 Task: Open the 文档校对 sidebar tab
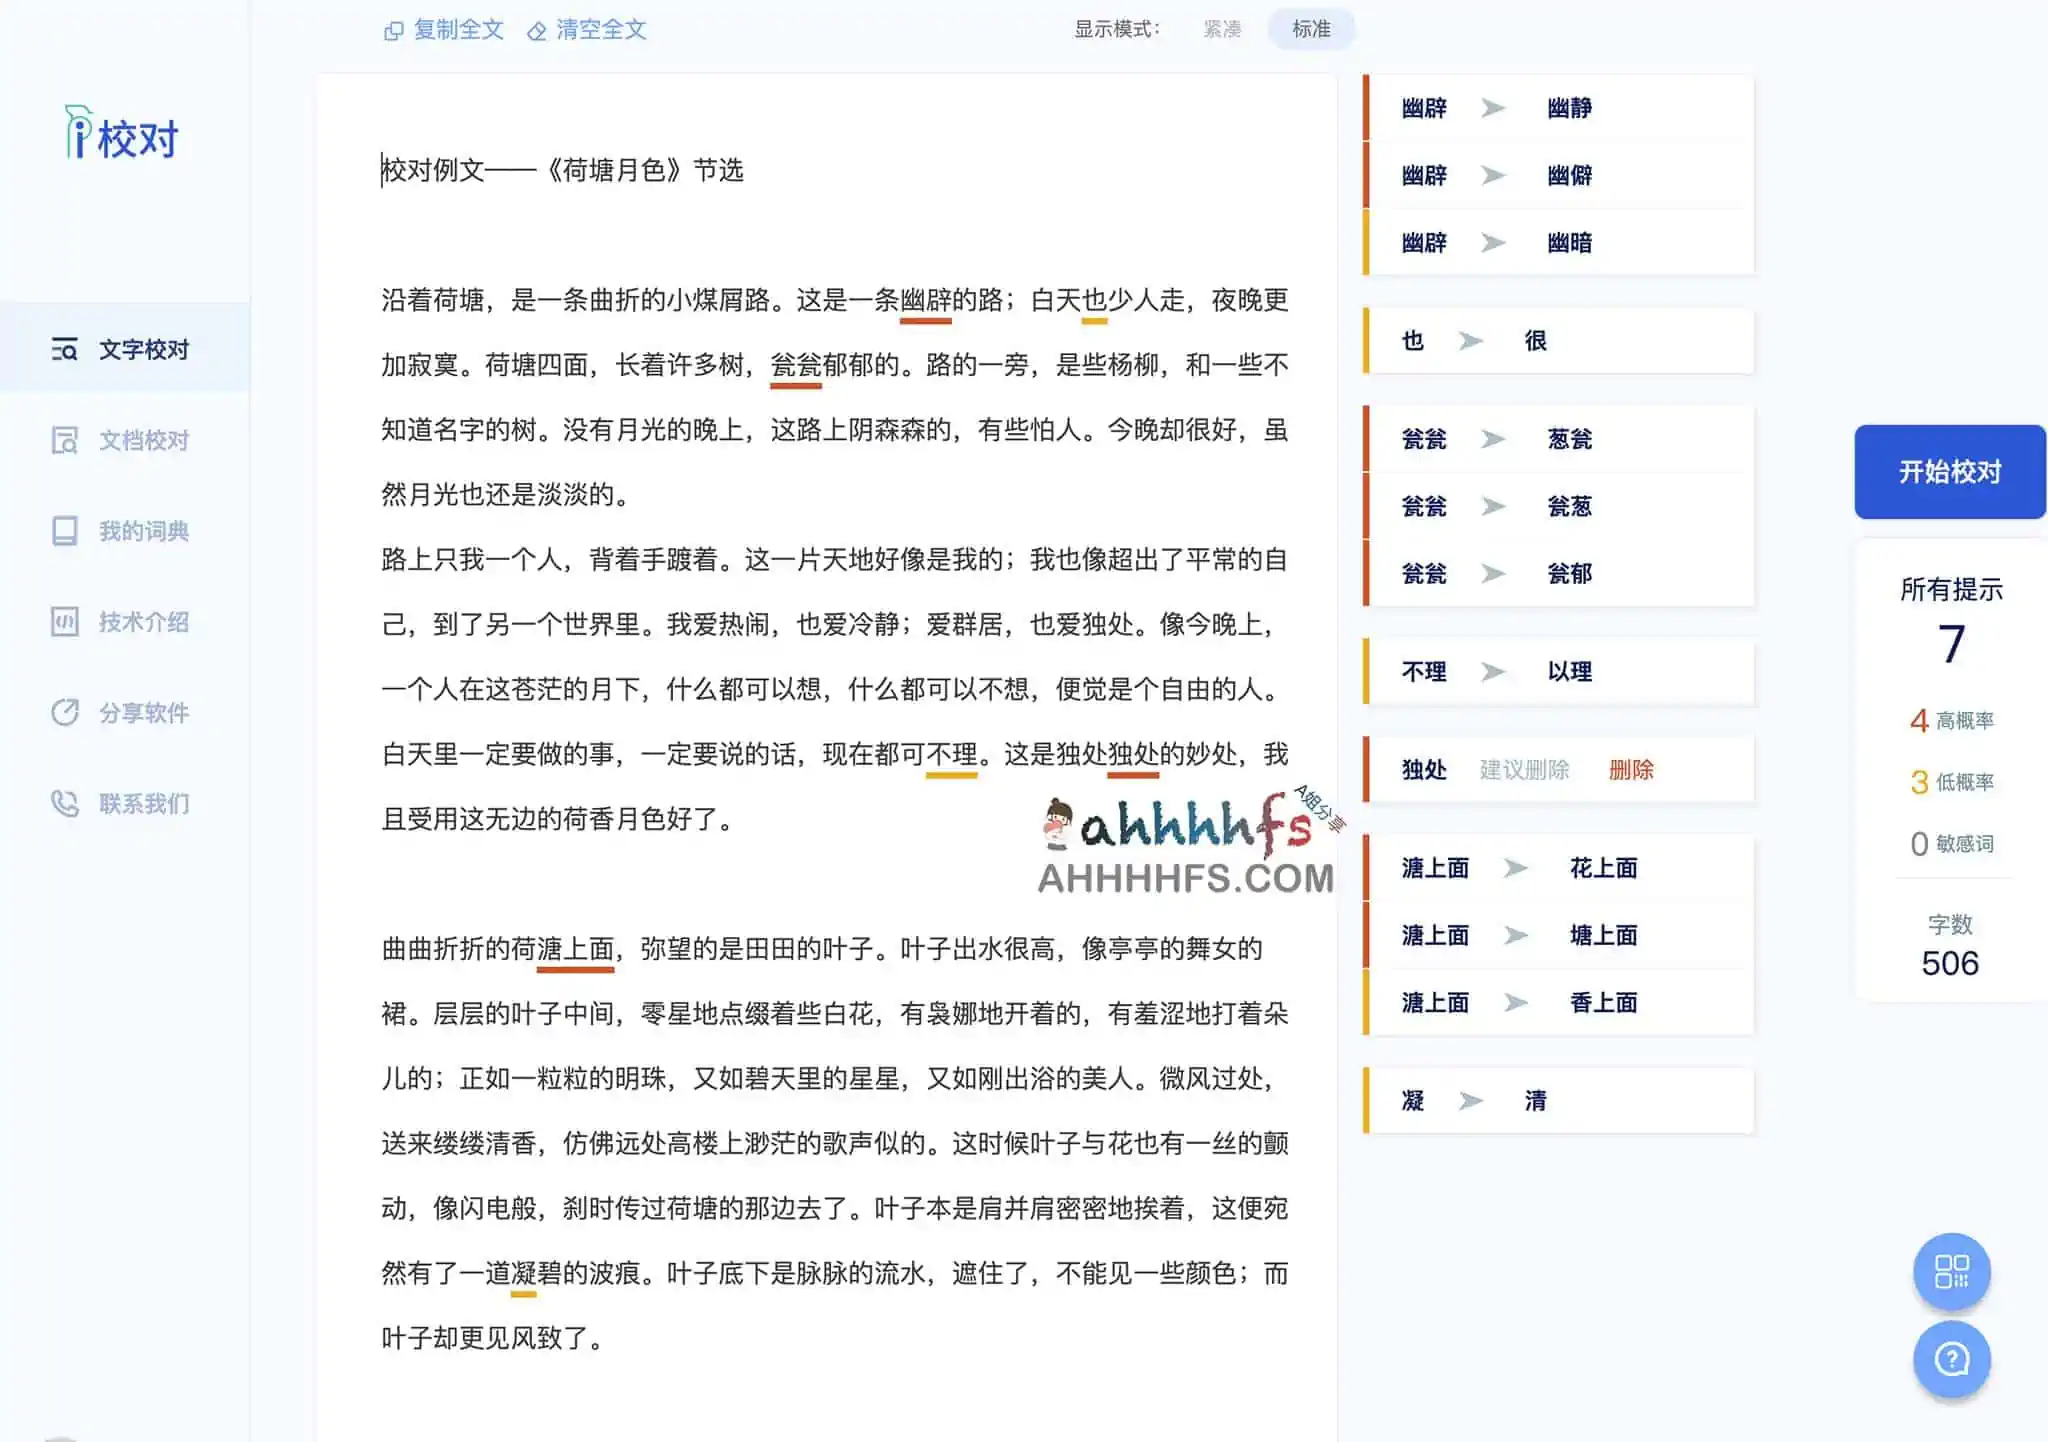click(x=140, y=440)
